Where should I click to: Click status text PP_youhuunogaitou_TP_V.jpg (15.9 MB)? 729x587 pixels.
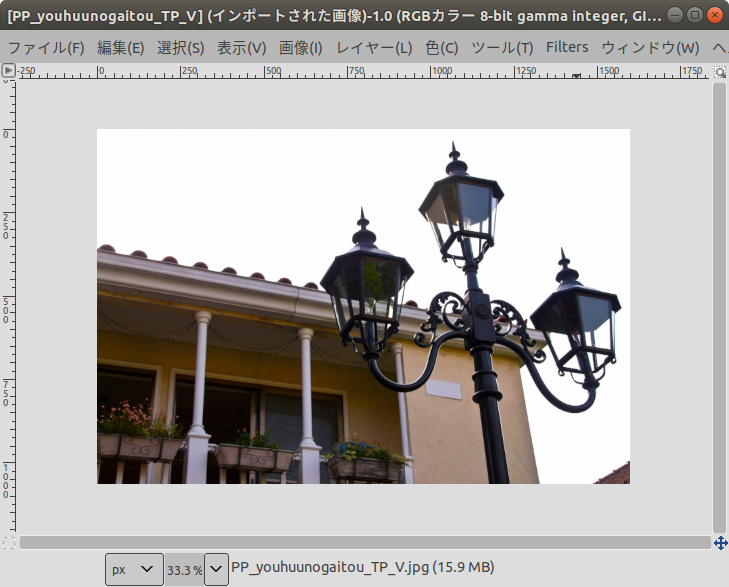363,567
